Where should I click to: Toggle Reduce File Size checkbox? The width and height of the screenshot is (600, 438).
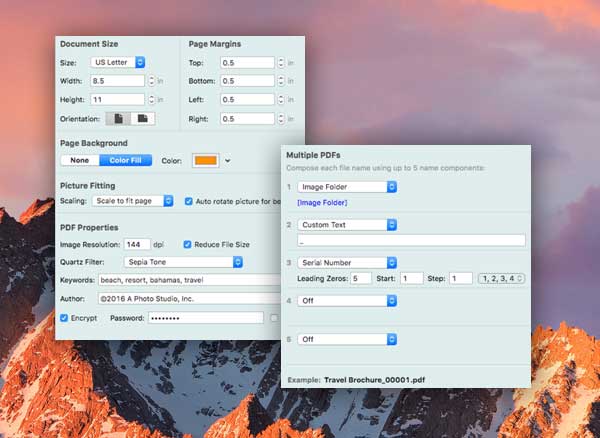point(187,244)
